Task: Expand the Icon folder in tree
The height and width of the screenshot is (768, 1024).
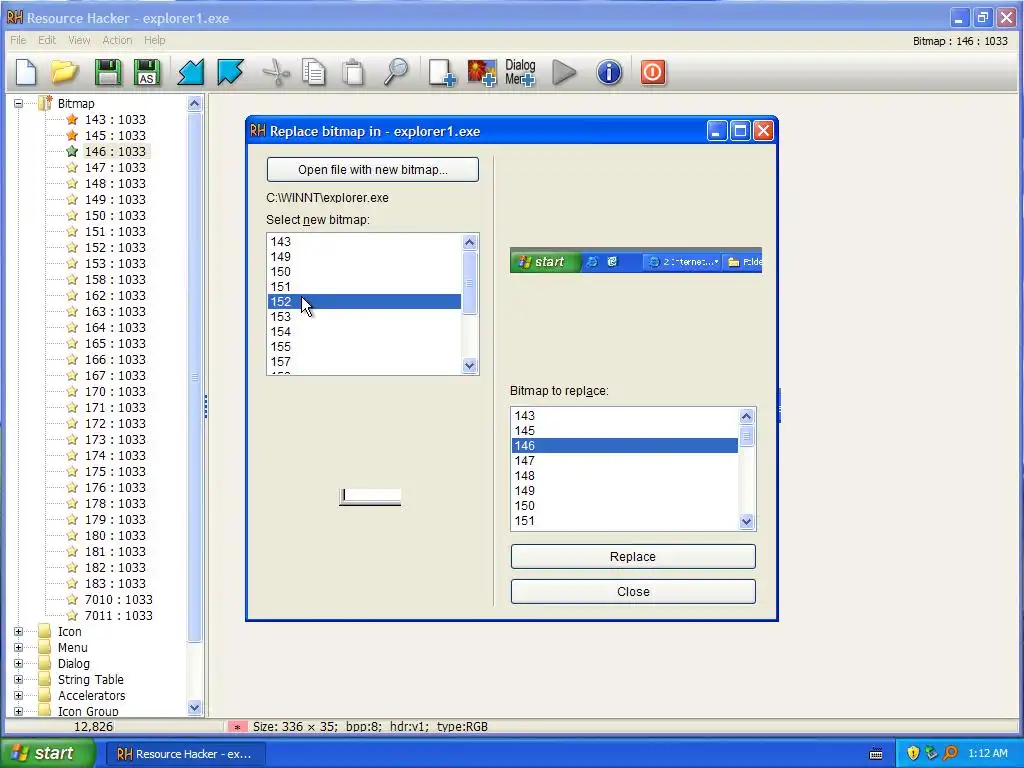Action: point(18,632)
